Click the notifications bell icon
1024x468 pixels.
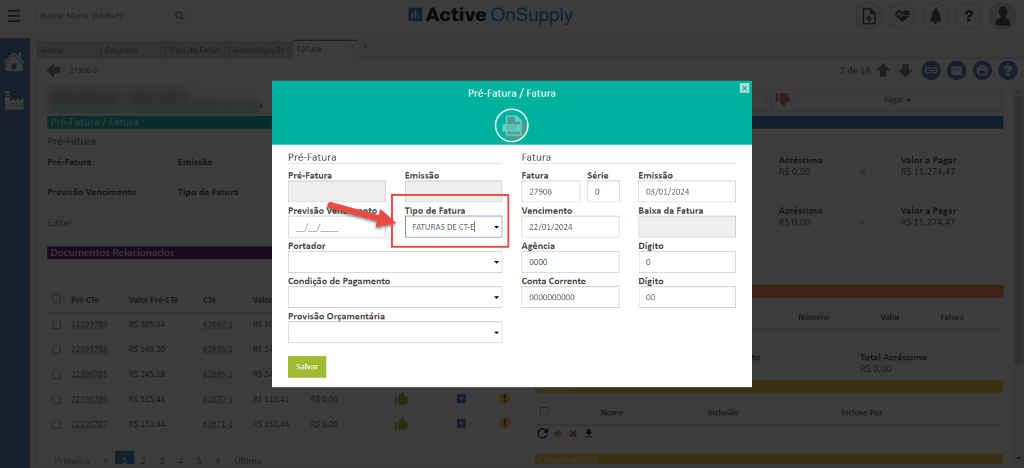point(935,16)
